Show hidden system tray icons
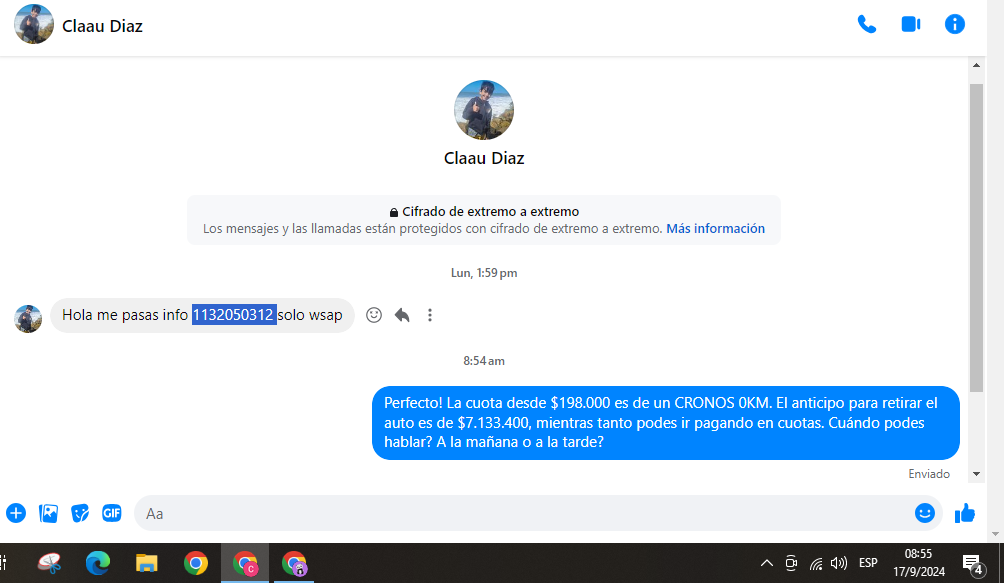 point(766,563)
